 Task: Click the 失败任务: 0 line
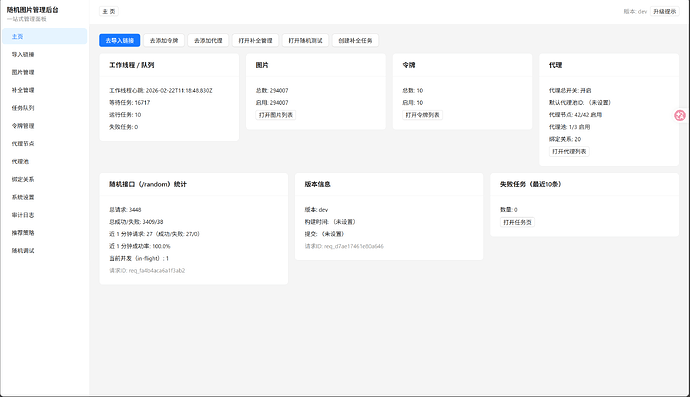click(123, 127)
